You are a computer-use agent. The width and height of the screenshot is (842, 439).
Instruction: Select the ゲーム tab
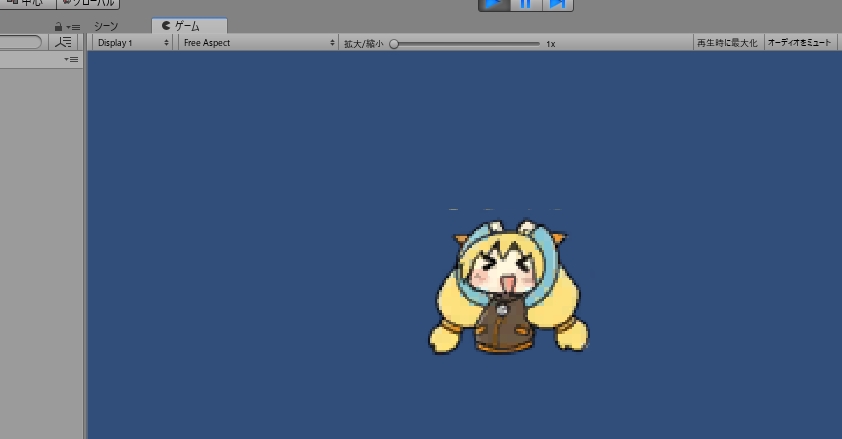pyautogui.click(x=190, y=26)
